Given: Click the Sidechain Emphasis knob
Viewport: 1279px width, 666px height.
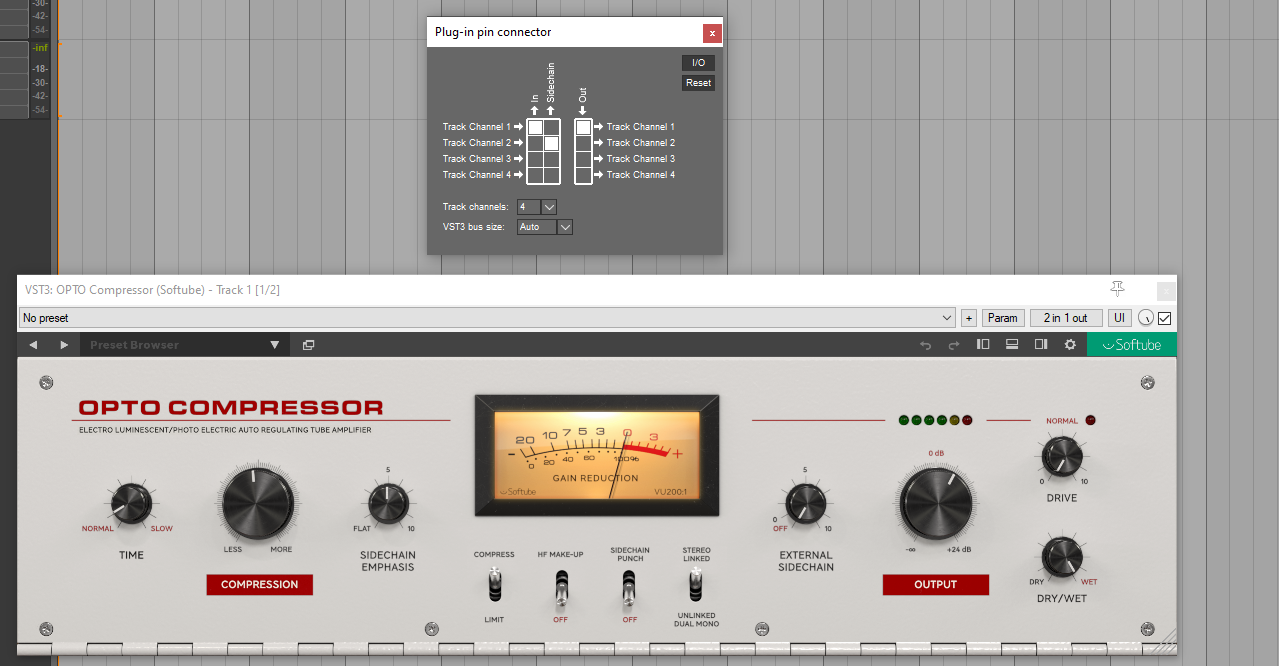Looking at the screenshot, I should click(388, 502).
